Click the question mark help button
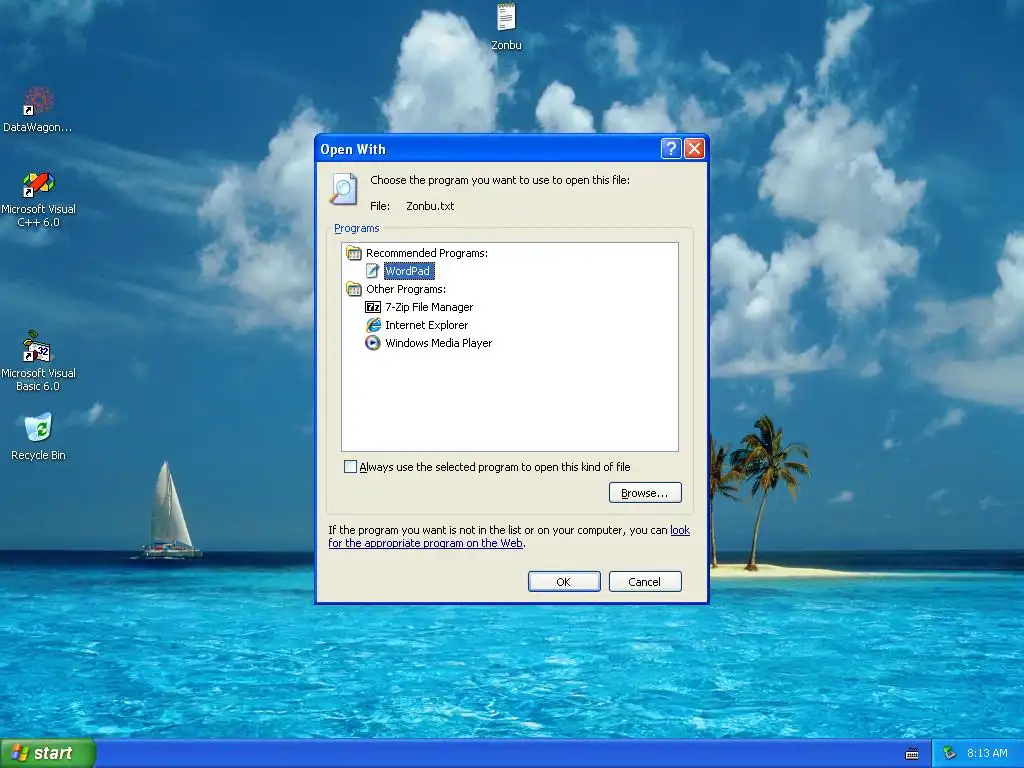The height and width of the screenshot is (768, 1024). pos(671,149)
